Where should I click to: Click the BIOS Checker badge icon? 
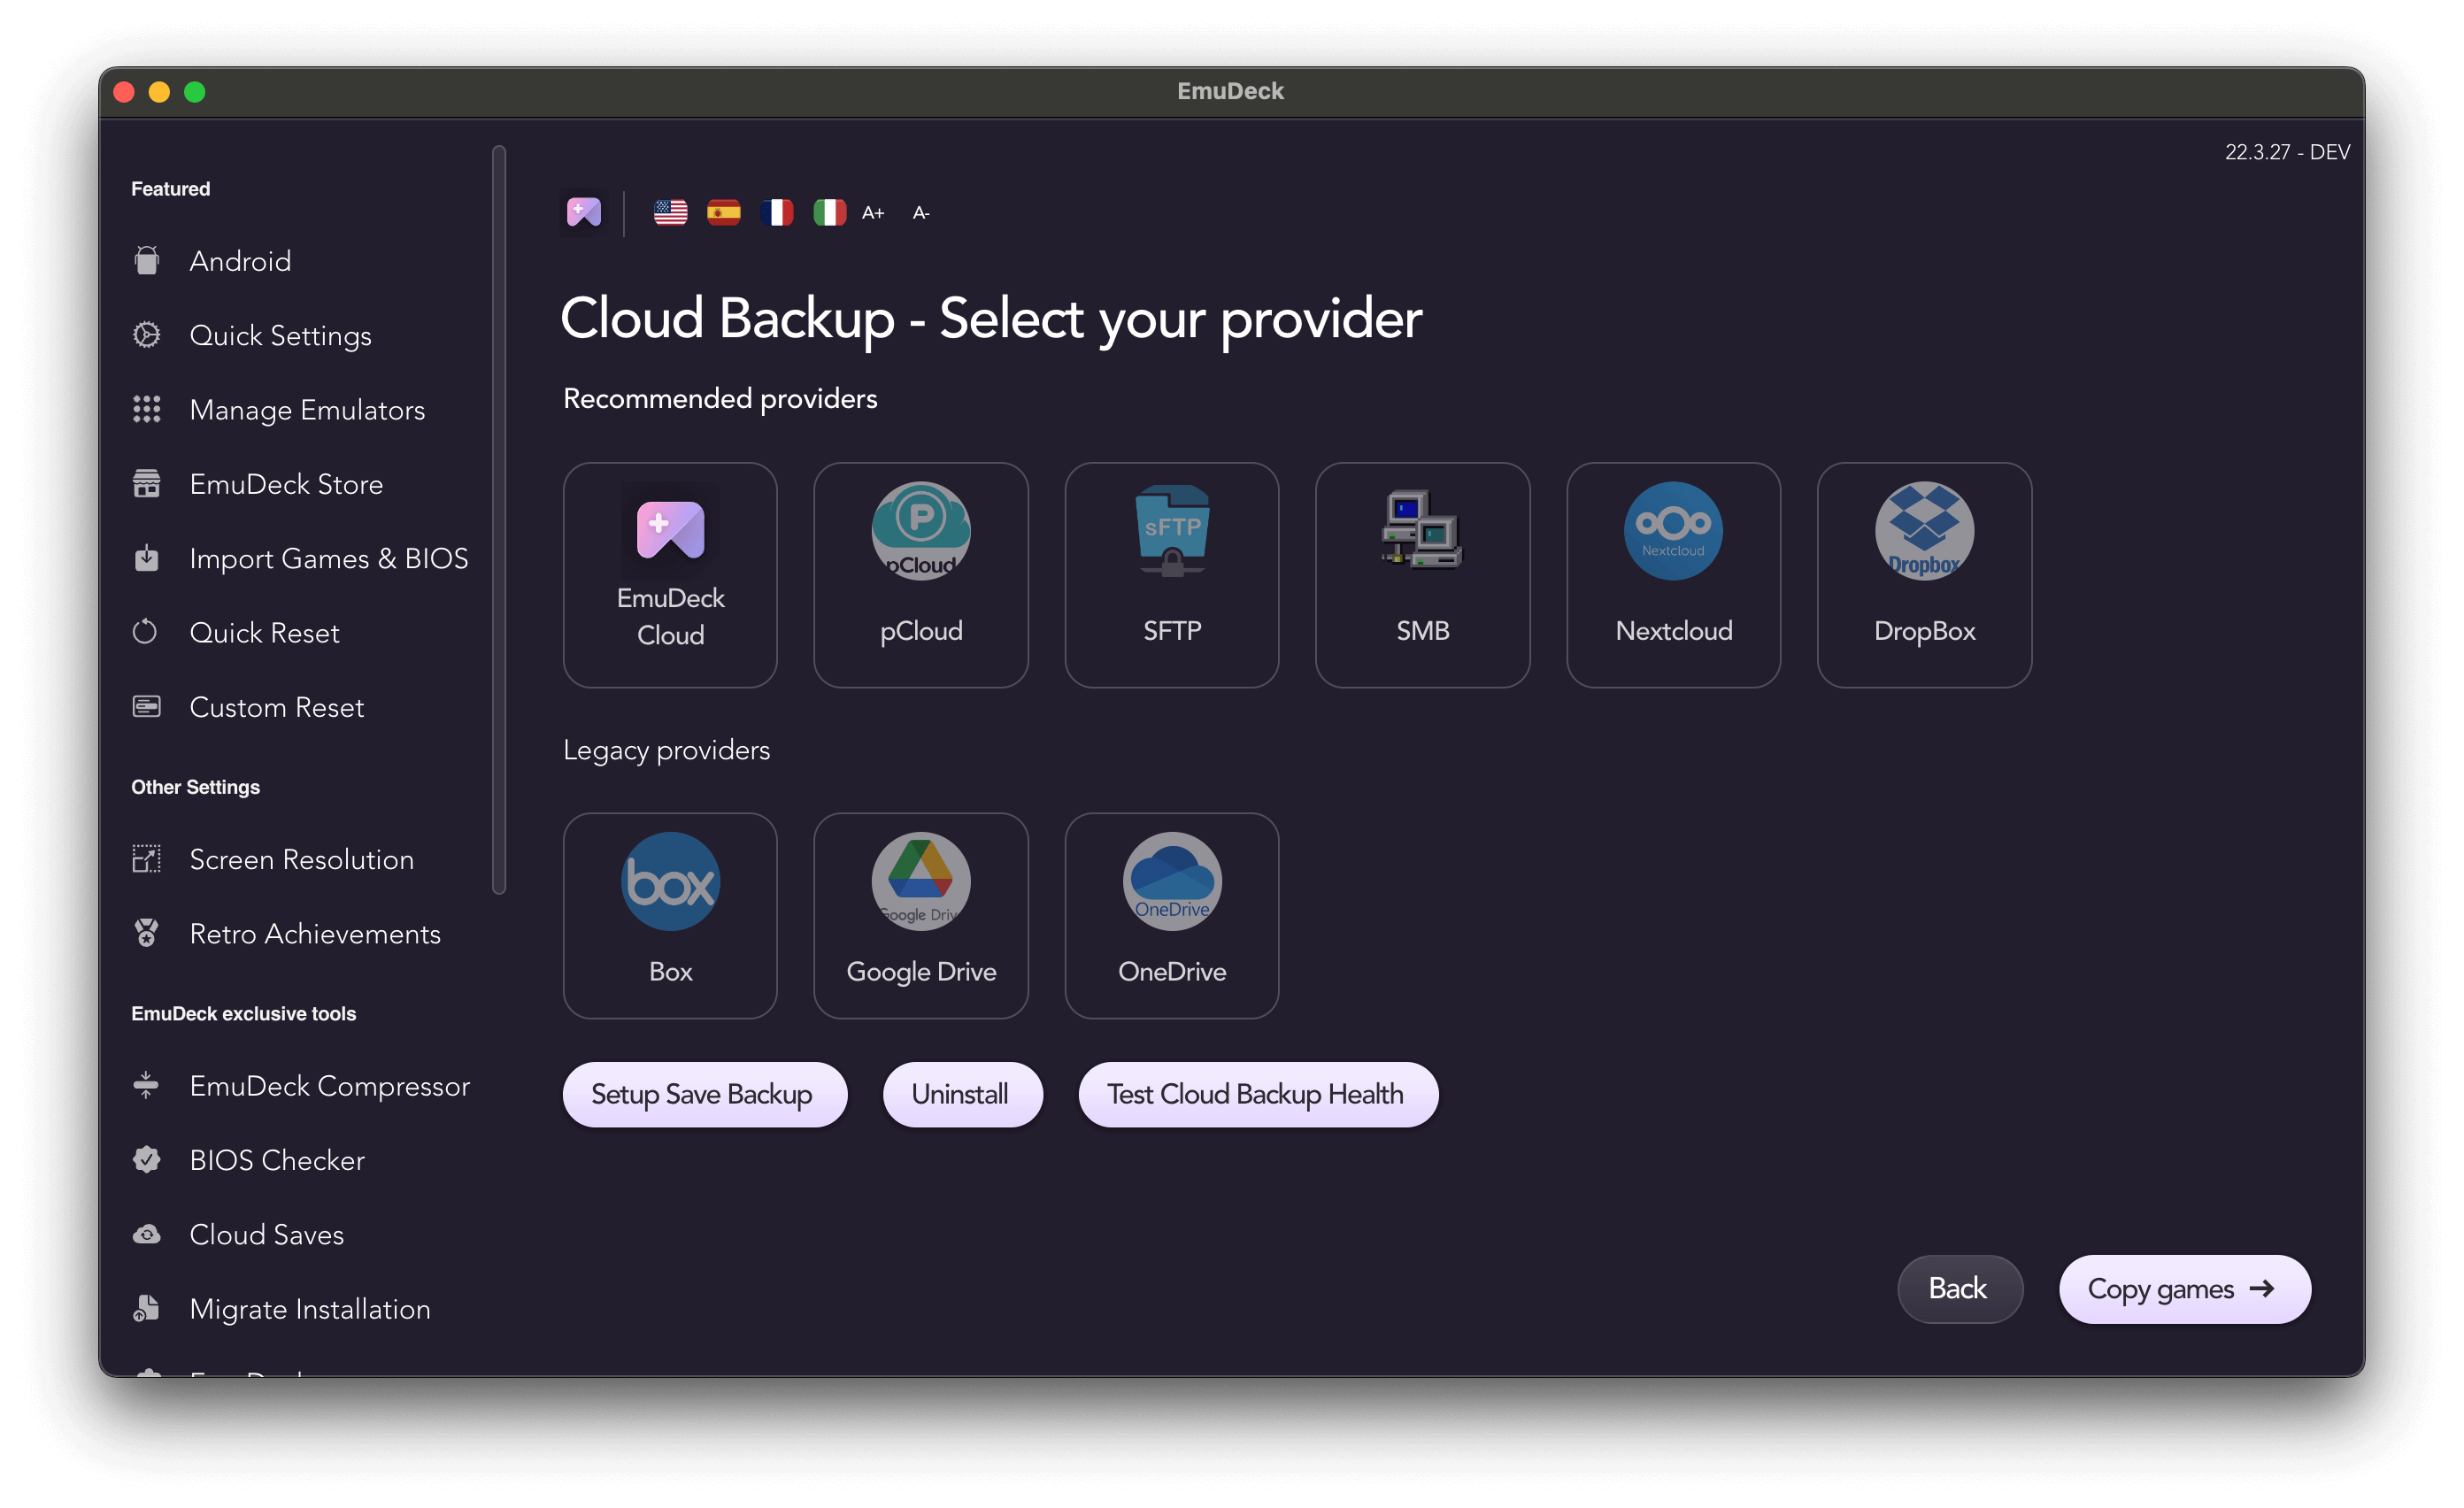pos(147,1160)
